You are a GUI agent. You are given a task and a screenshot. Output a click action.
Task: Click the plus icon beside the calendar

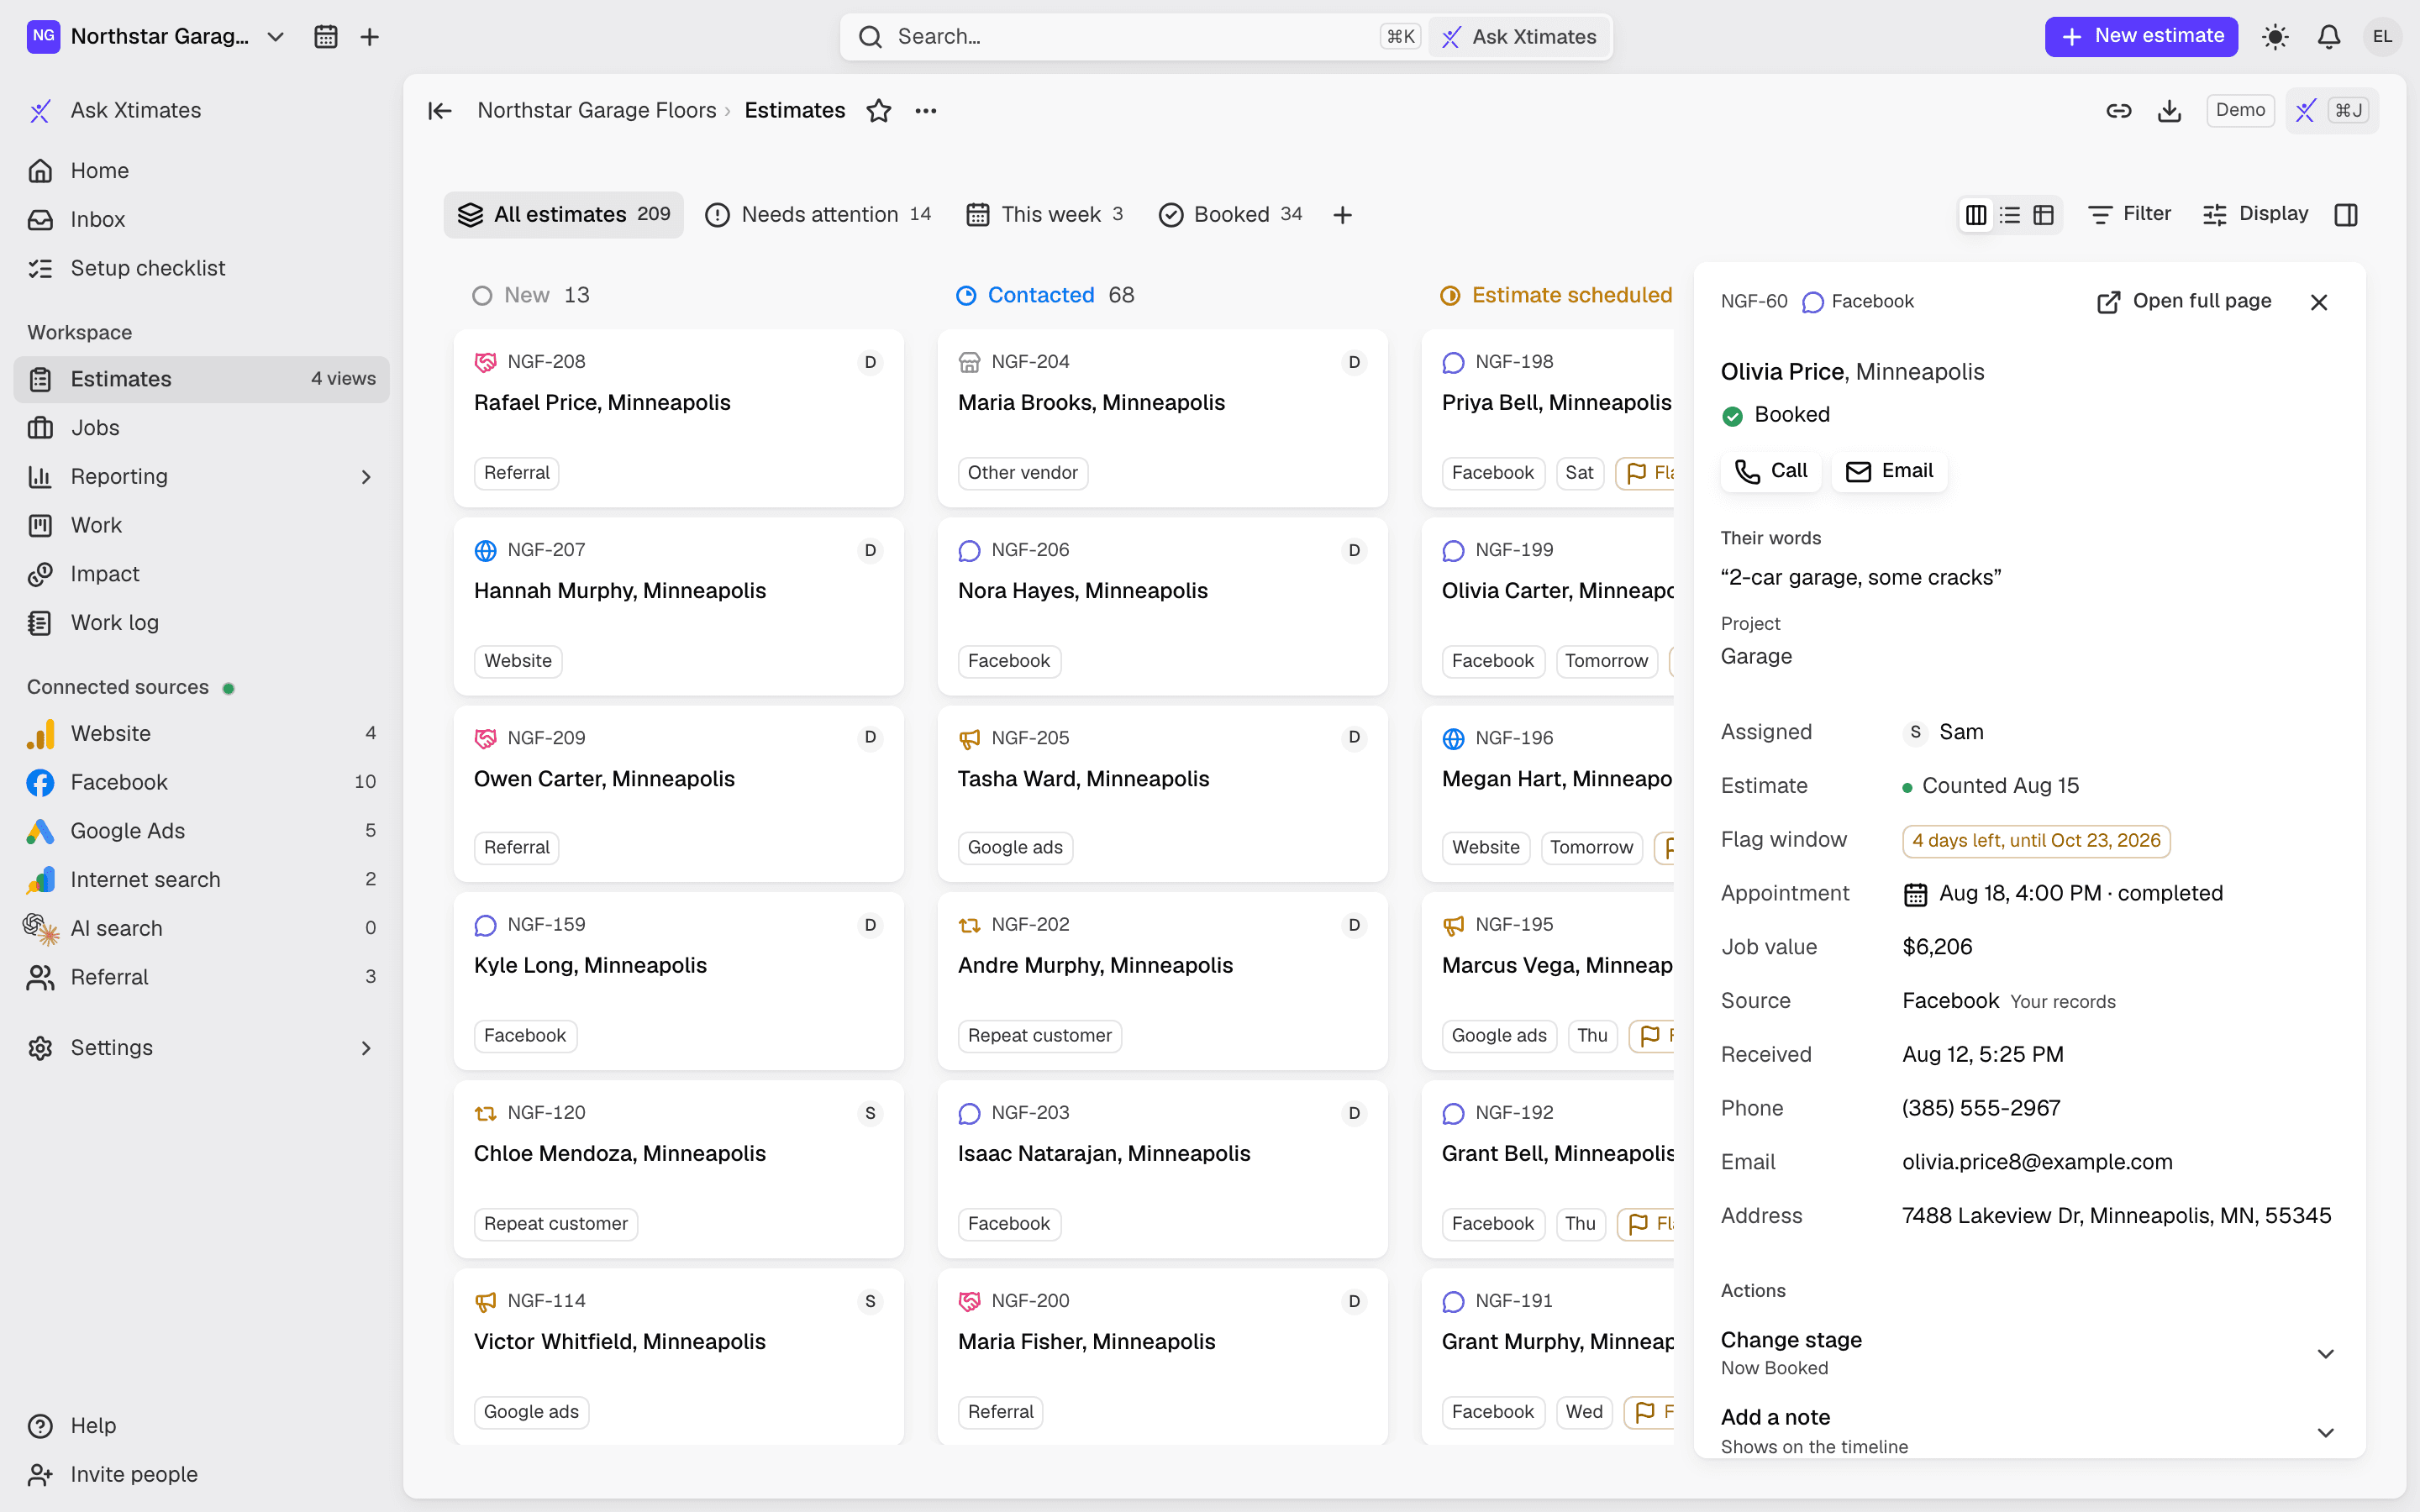369,37
